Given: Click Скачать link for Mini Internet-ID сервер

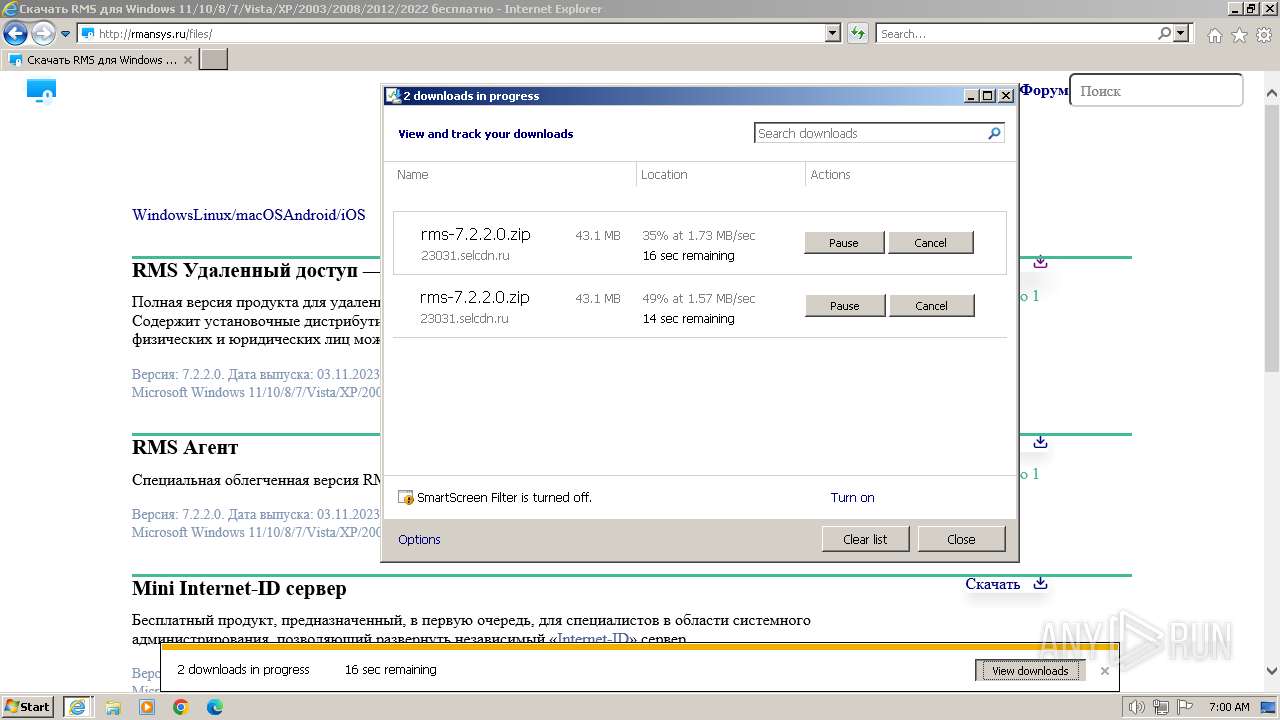Looking at the screenshot, I should click(x=992, y=584).
